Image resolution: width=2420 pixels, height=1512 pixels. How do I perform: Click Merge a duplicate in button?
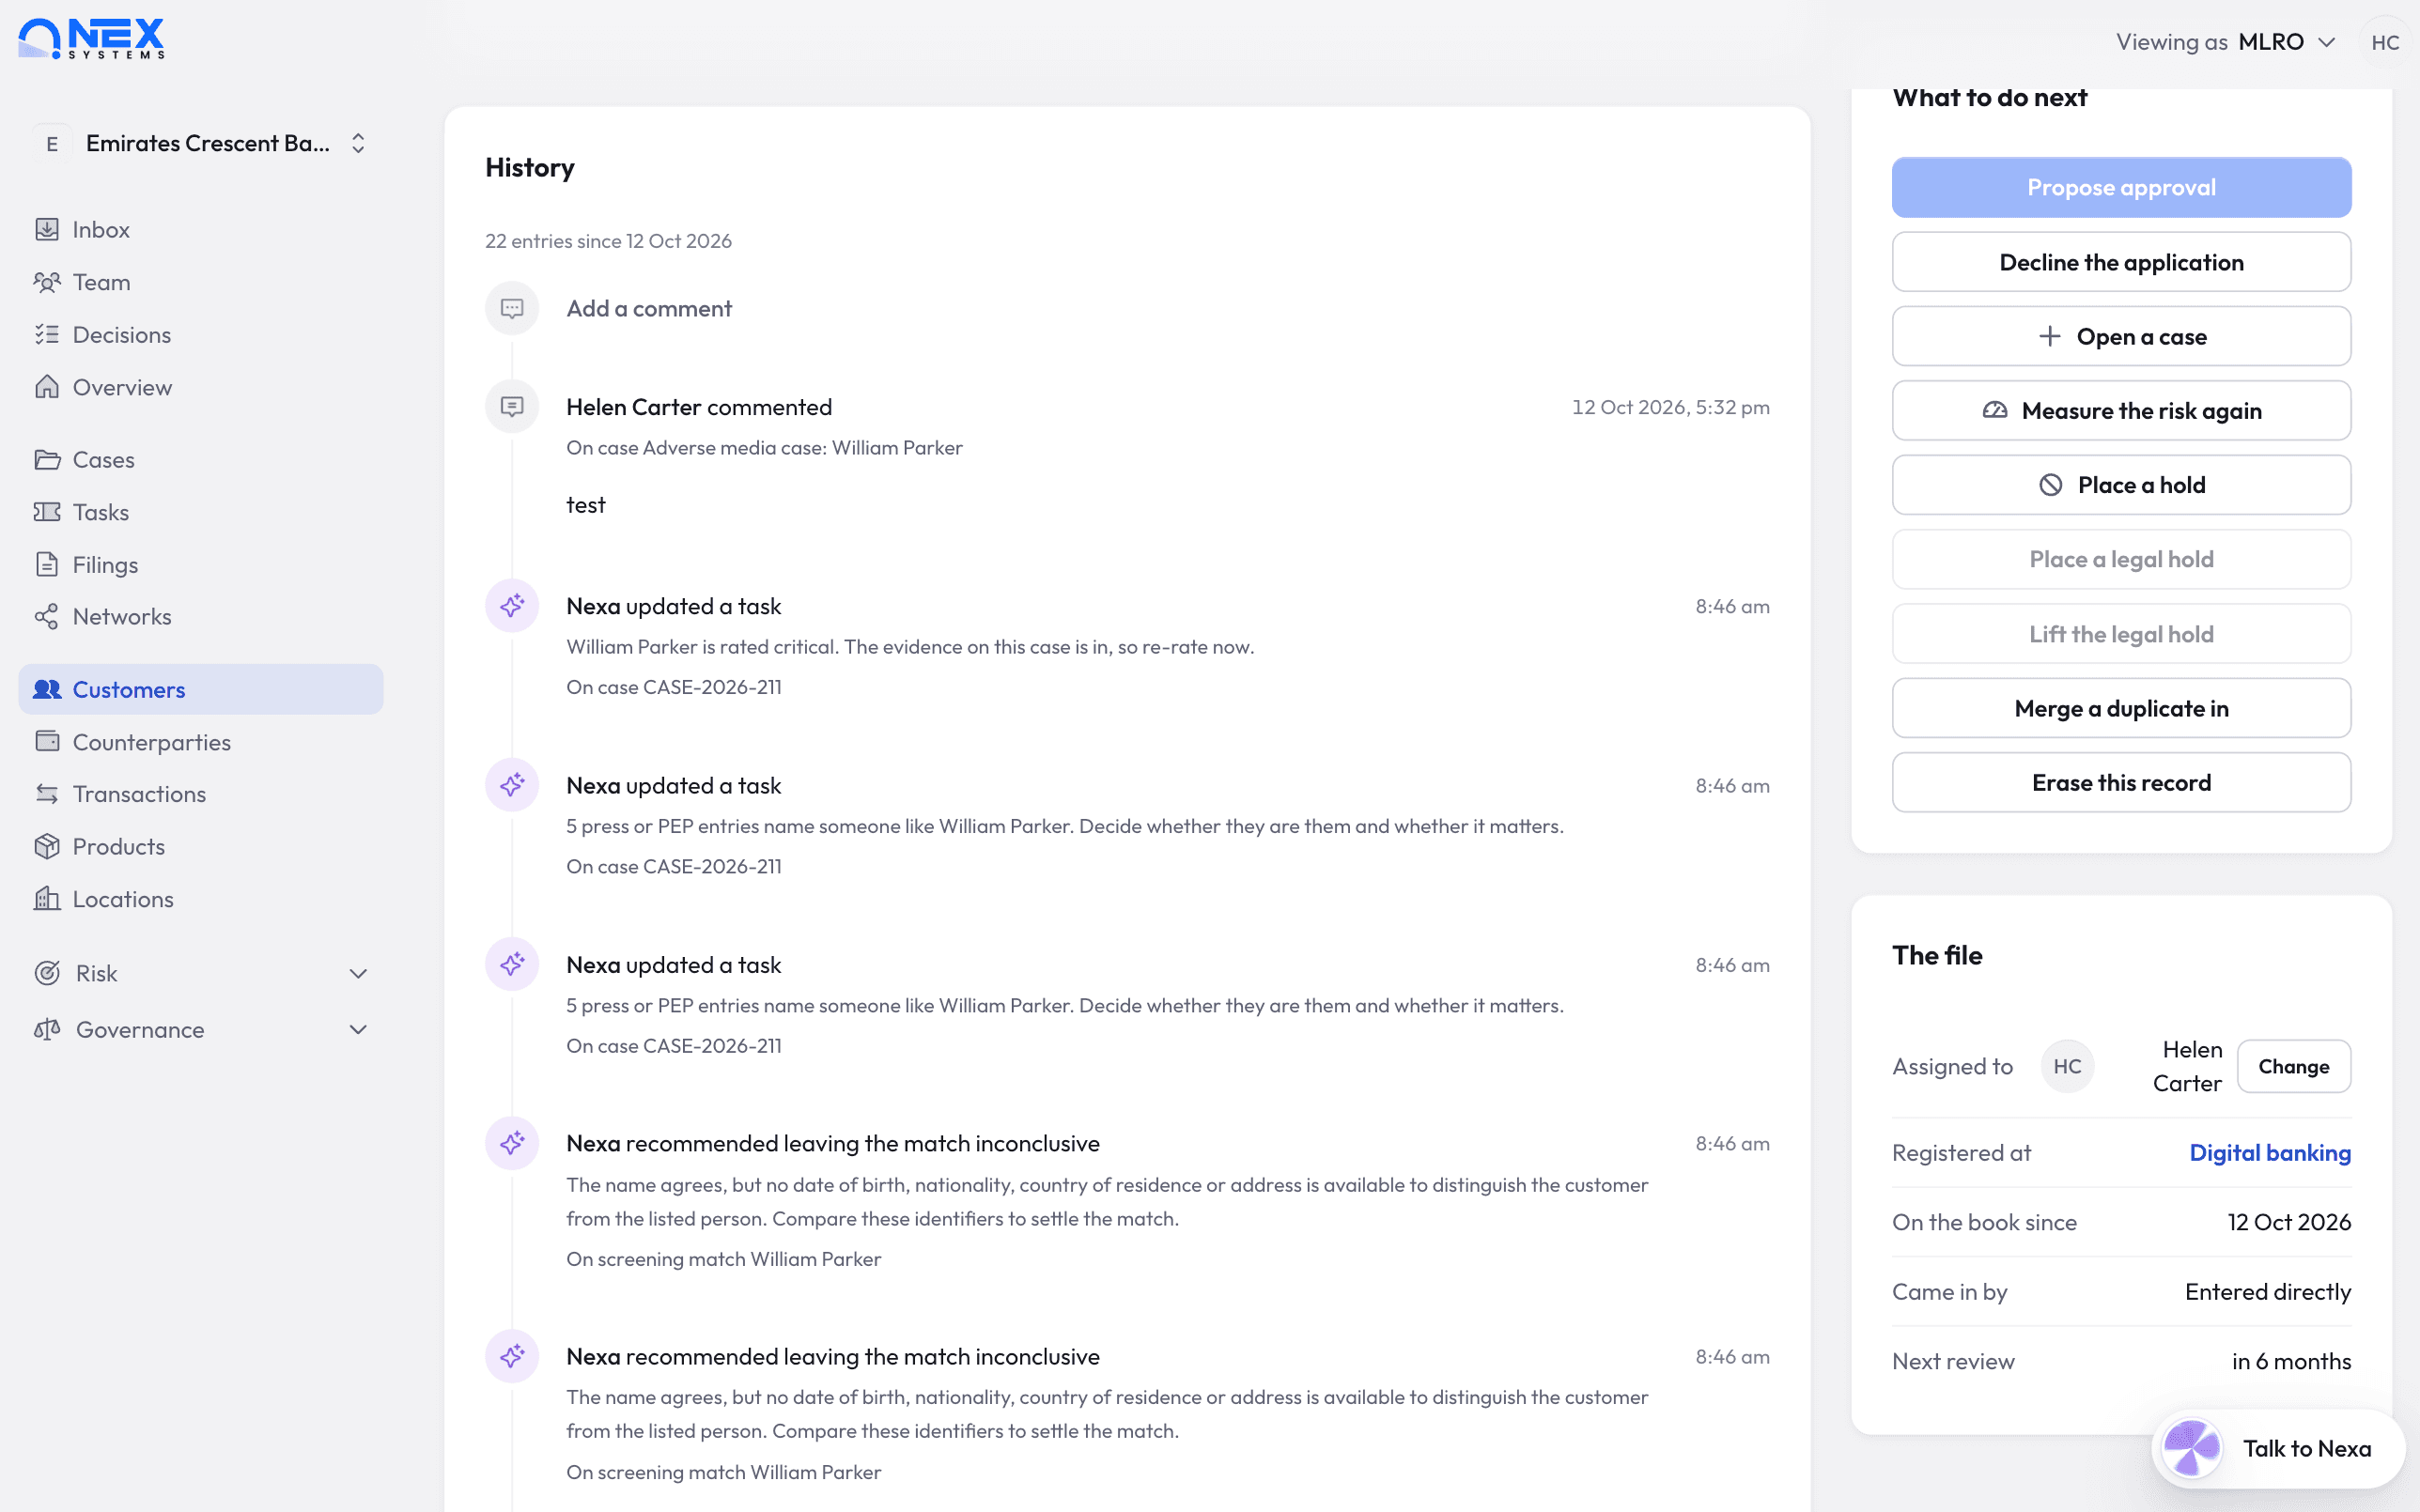coord(2121,708)
